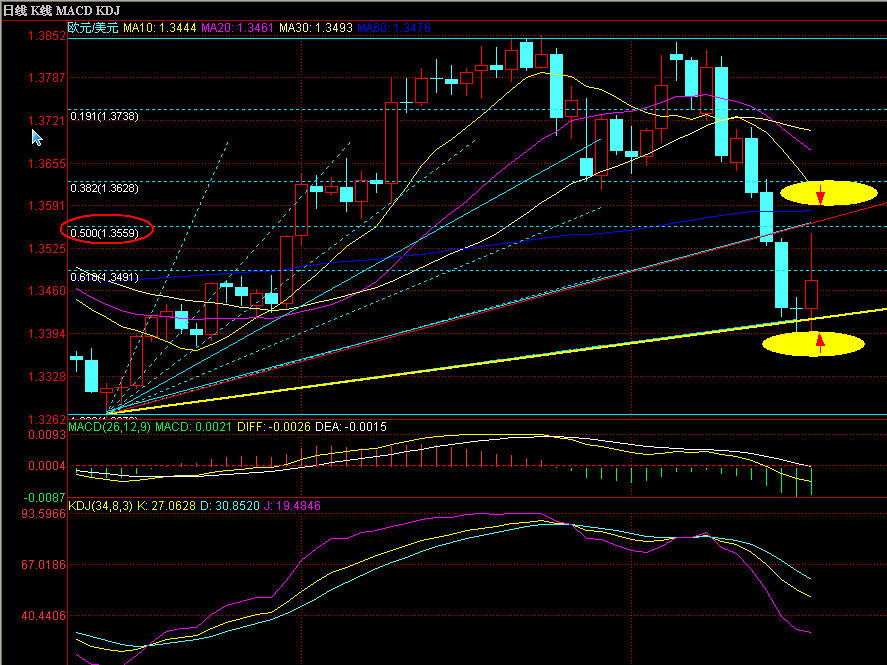Open the KDJ tab in the top bar
The image size is (887, 665).
(109, 10)
